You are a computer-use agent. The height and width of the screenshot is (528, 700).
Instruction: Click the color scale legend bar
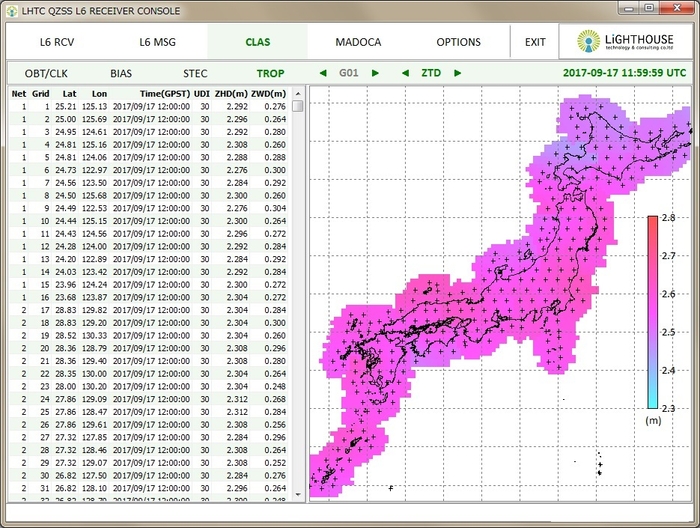pyautogui.click(x=652, y=311)
